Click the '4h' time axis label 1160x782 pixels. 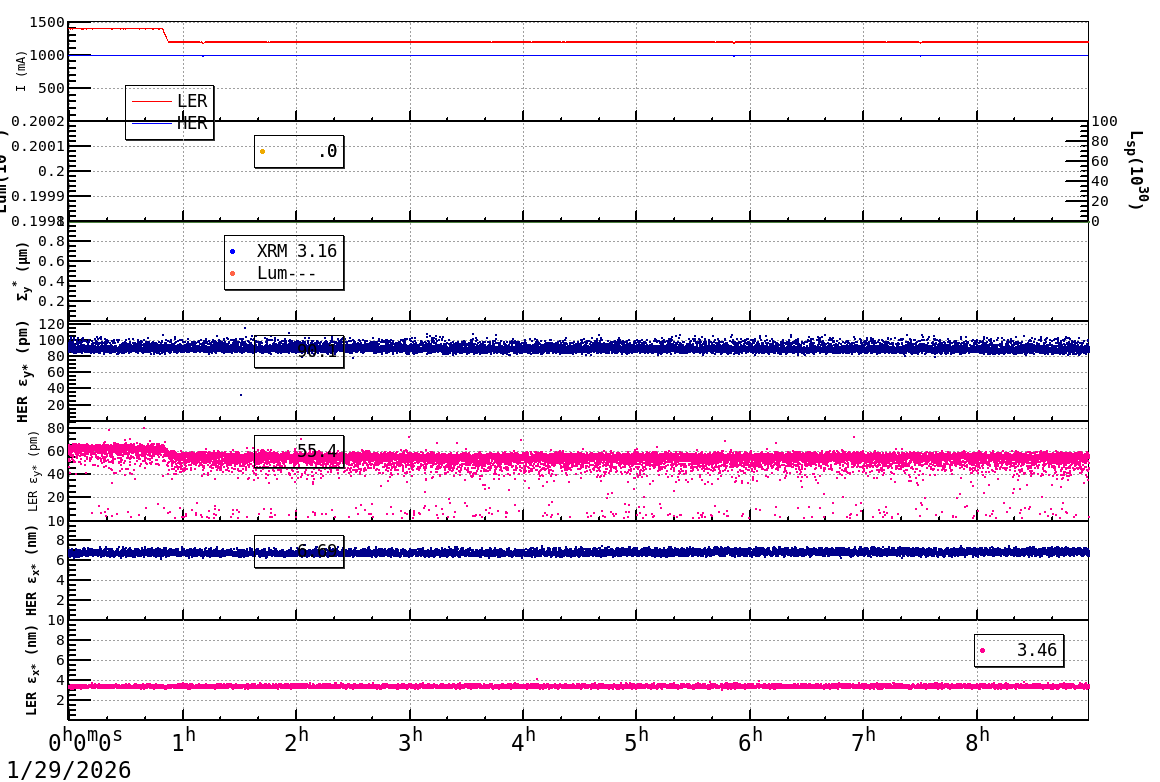point(523,741)
